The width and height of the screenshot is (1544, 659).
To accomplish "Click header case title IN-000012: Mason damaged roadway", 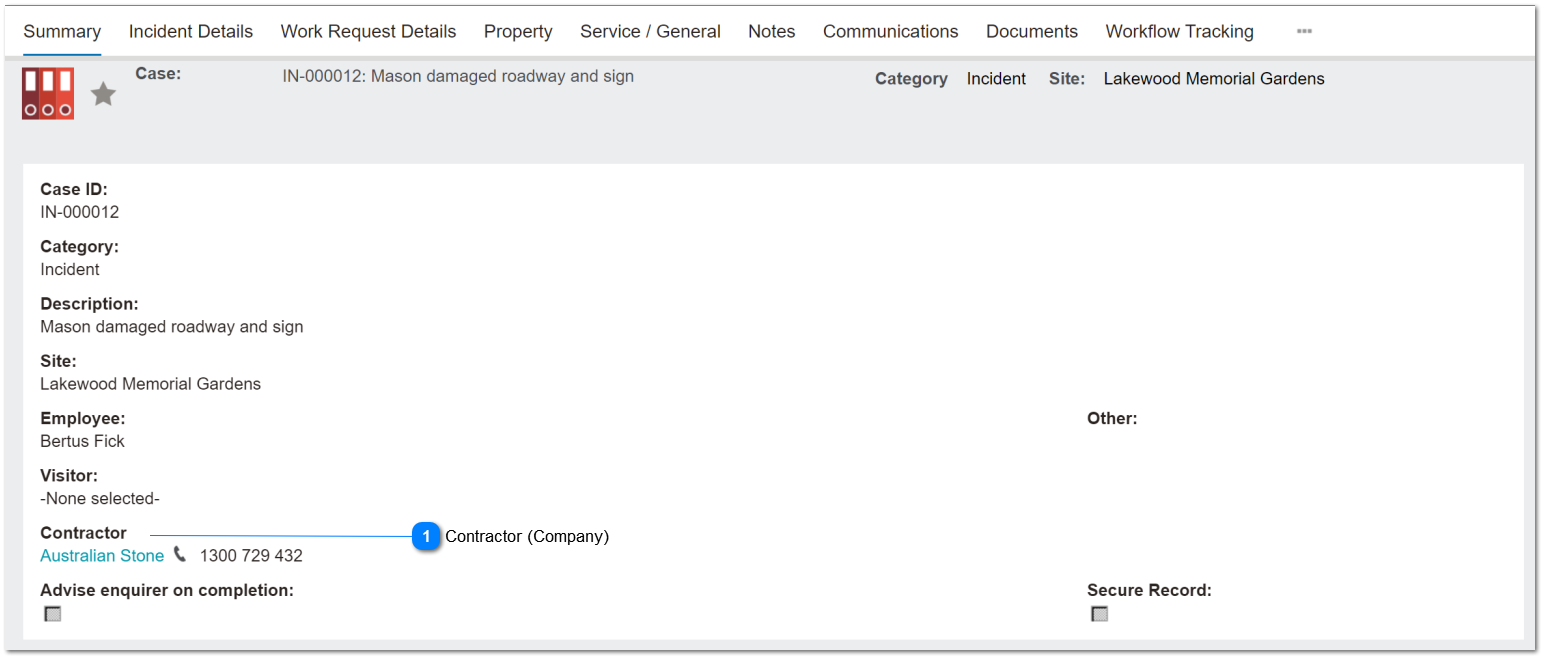I will click(x=458, y=76).
